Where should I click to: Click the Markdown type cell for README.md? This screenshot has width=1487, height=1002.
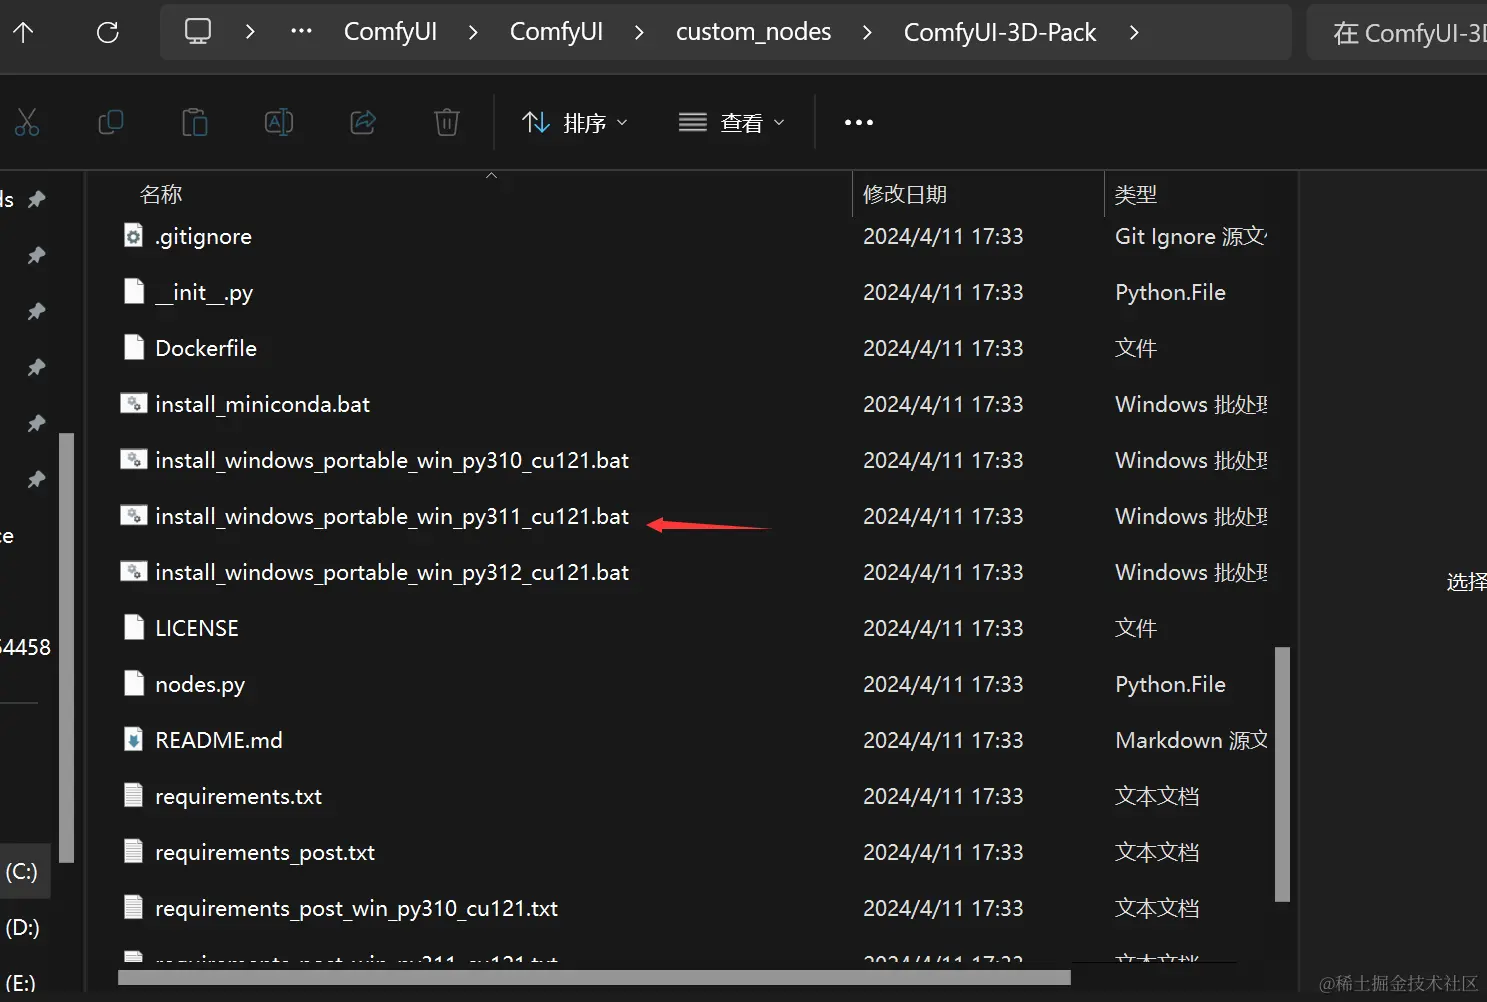(x=1191, y=740)
